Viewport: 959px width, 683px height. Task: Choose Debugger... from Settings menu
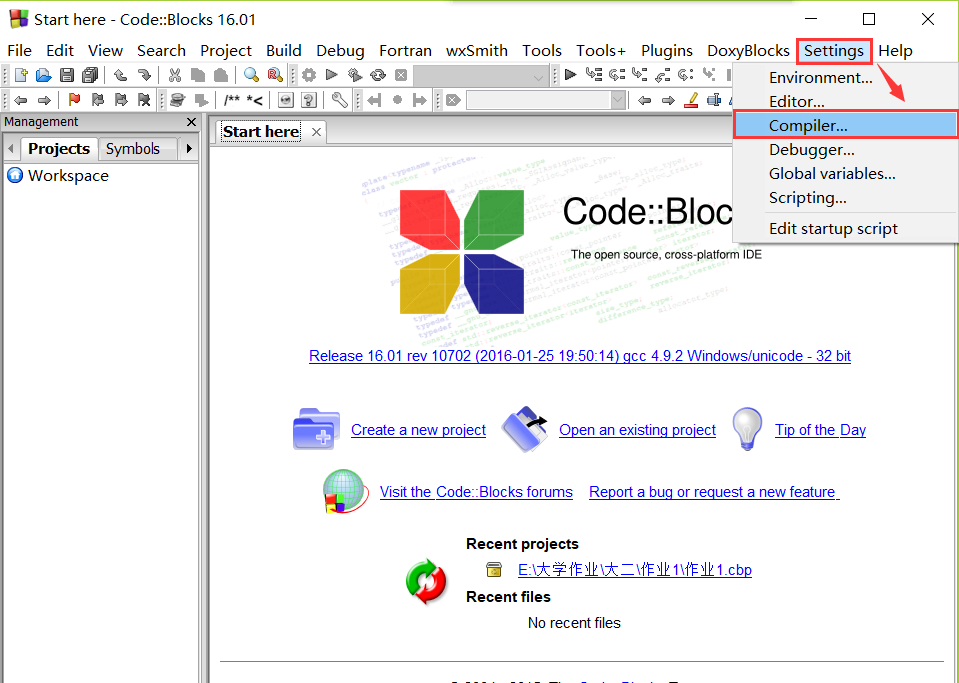845,150
